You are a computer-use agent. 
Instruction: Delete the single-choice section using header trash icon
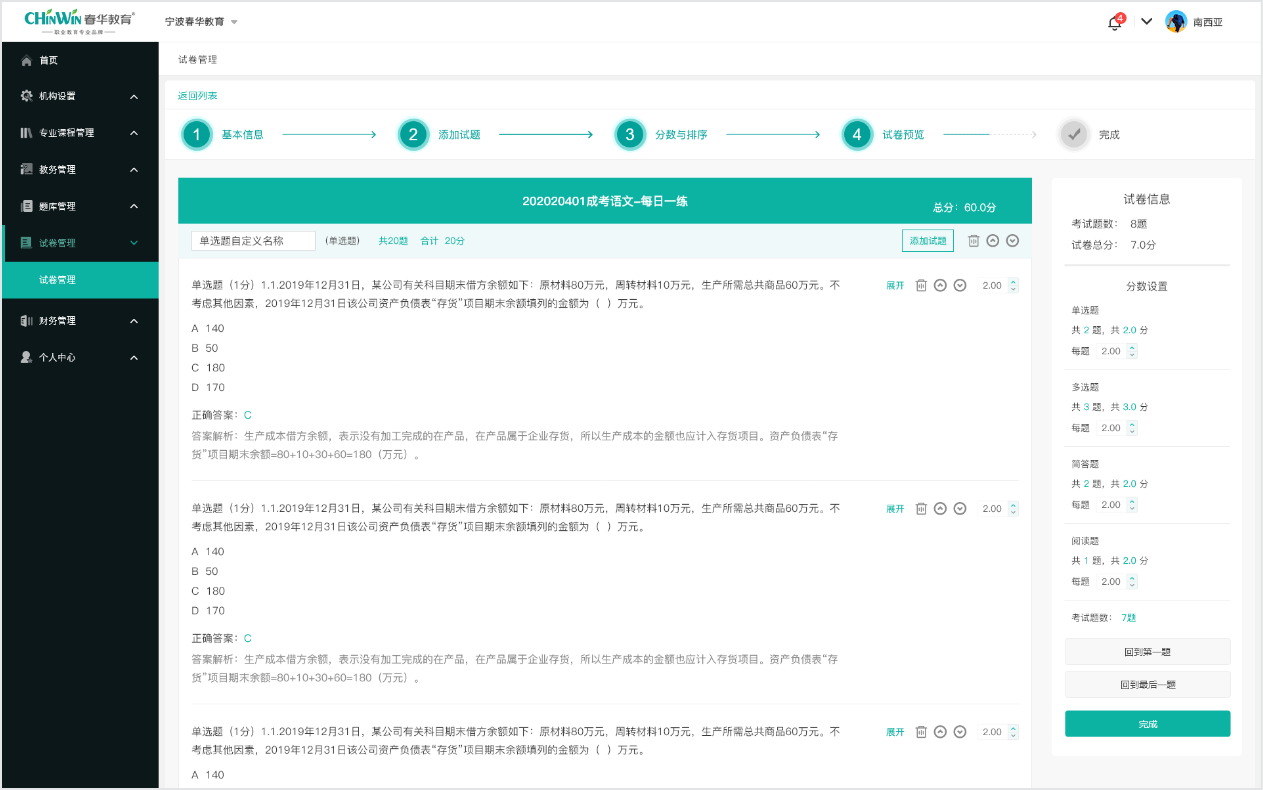[x=973, y=241]
